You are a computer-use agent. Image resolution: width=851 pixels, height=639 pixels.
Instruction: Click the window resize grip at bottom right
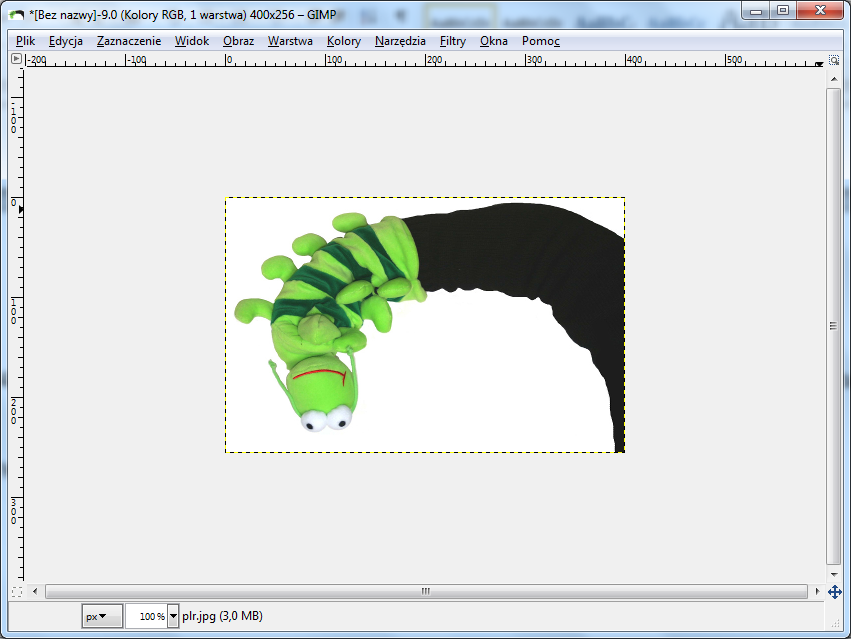(x=836, y=624)
